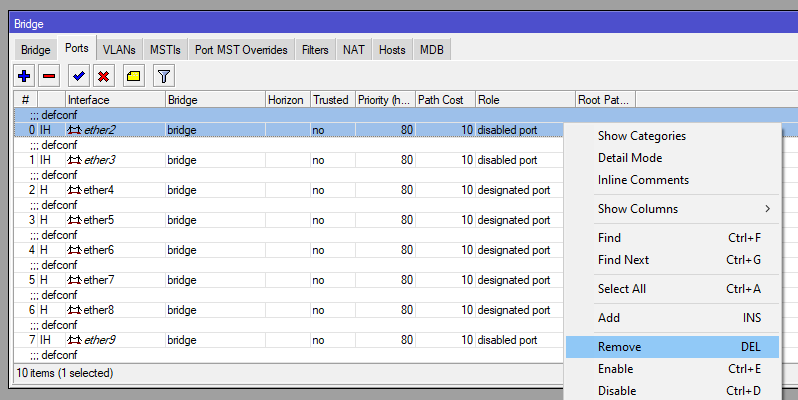
Task: Select the ether7 interface name
Action: (x=99, y=280)
